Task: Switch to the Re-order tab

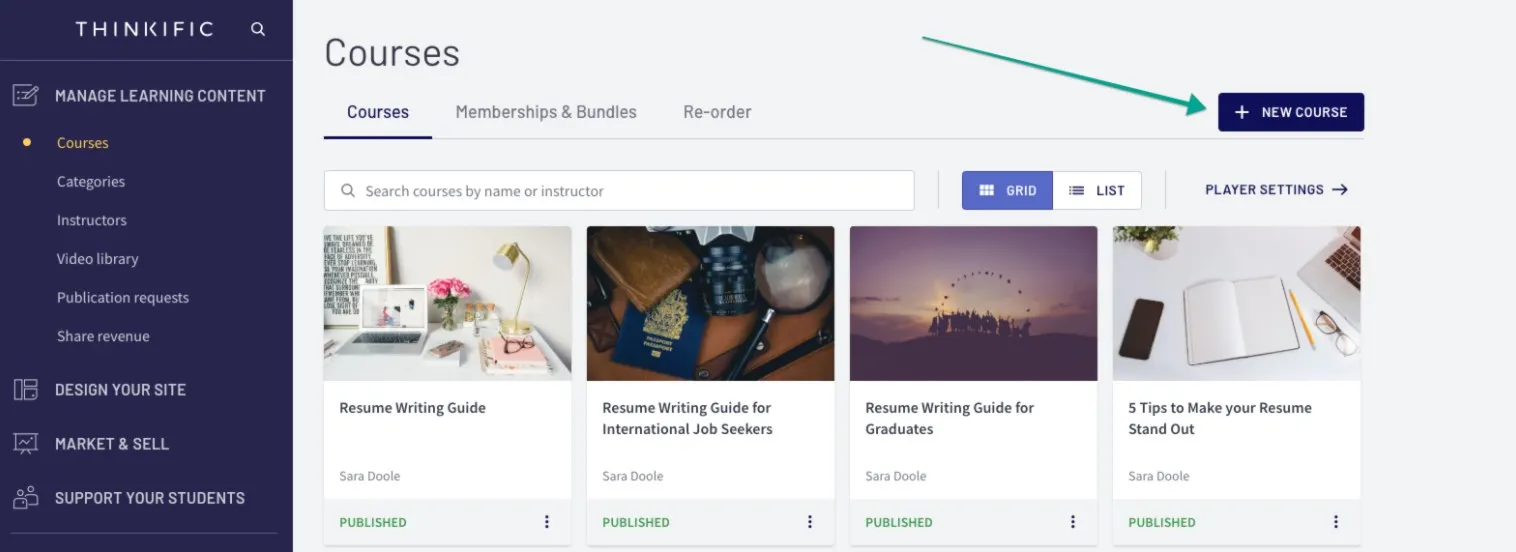Action: [x=717, y=112]
